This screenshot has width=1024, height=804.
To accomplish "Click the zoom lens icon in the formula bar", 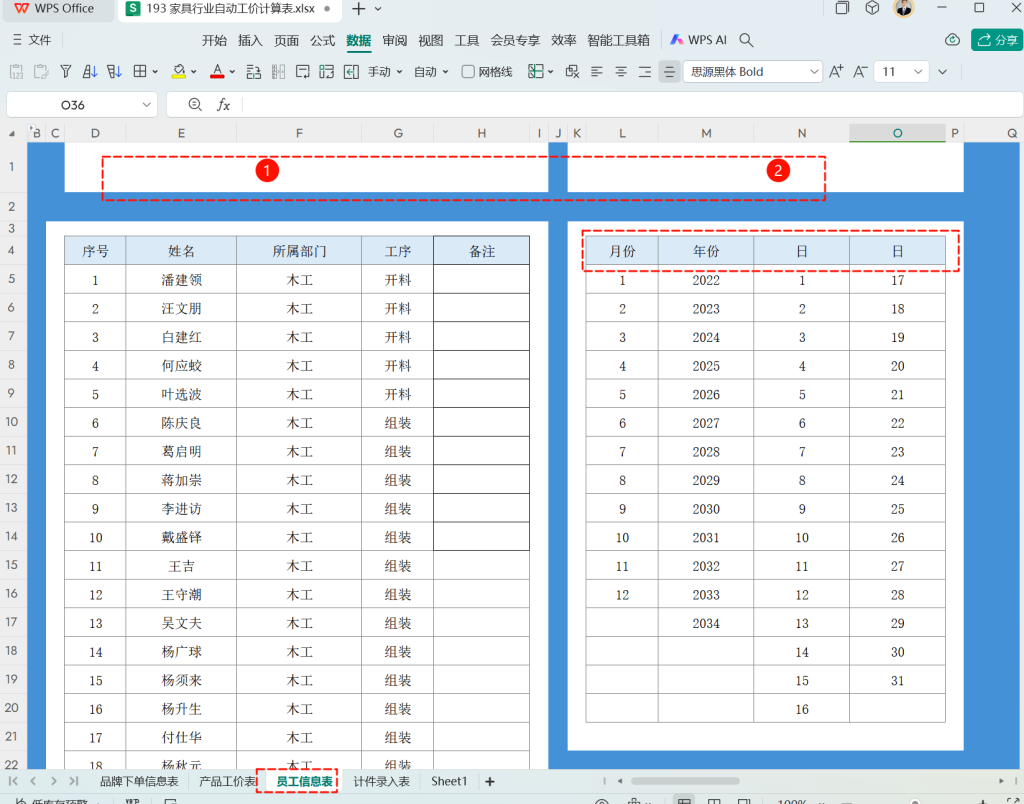I will coord(195,105).
